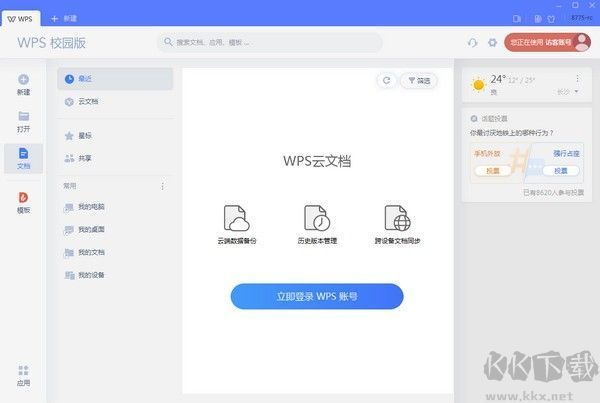Open the 打开 folder icon in sidebar
This screenshot has width=600, height=403.
coord(23,116)
